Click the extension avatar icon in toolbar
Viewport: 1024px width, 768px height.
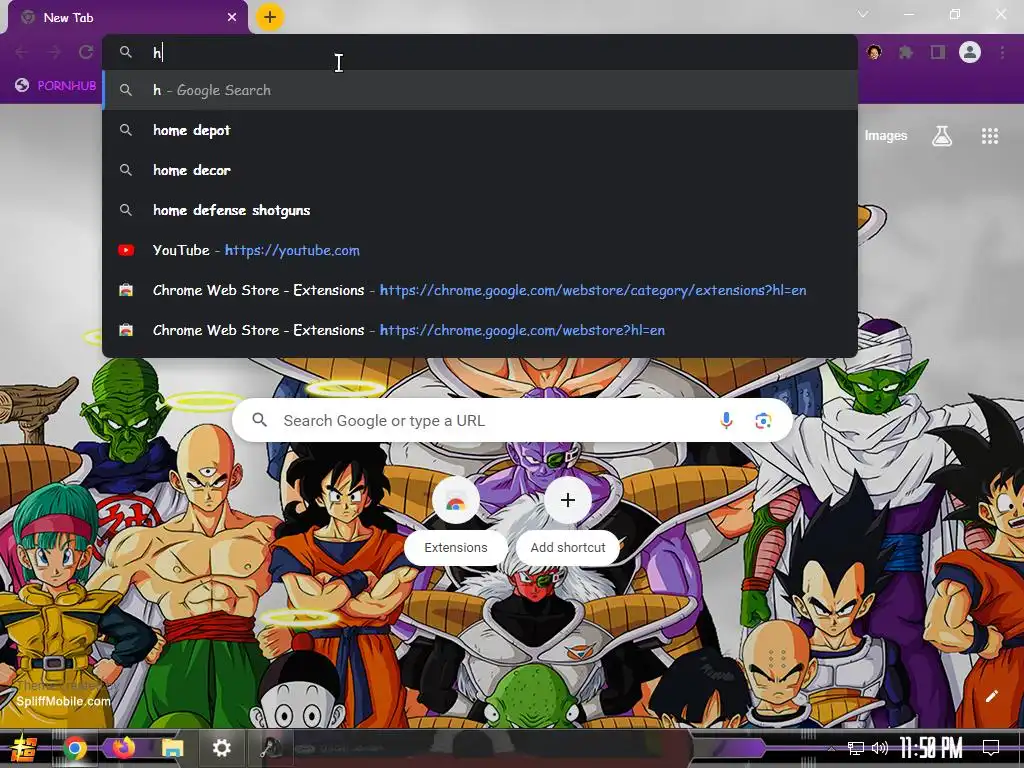point(874,52)
